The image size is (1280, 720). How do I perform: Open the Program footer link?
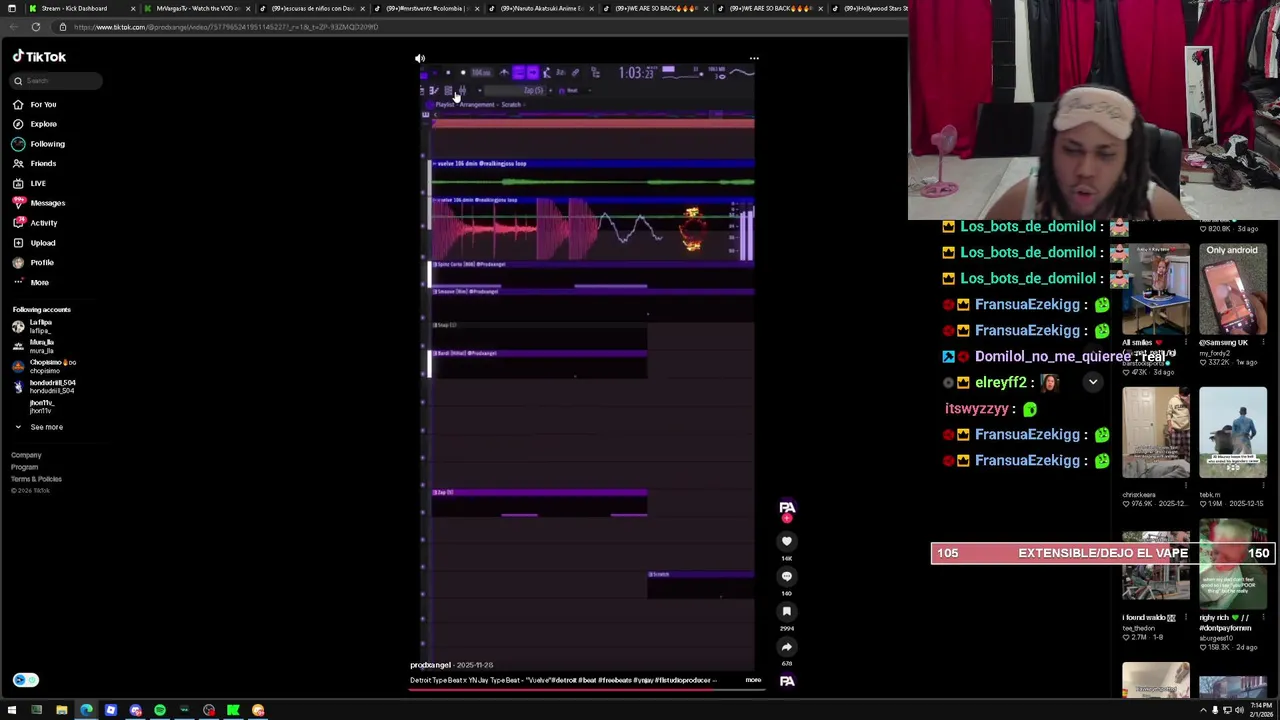point(24,467)
